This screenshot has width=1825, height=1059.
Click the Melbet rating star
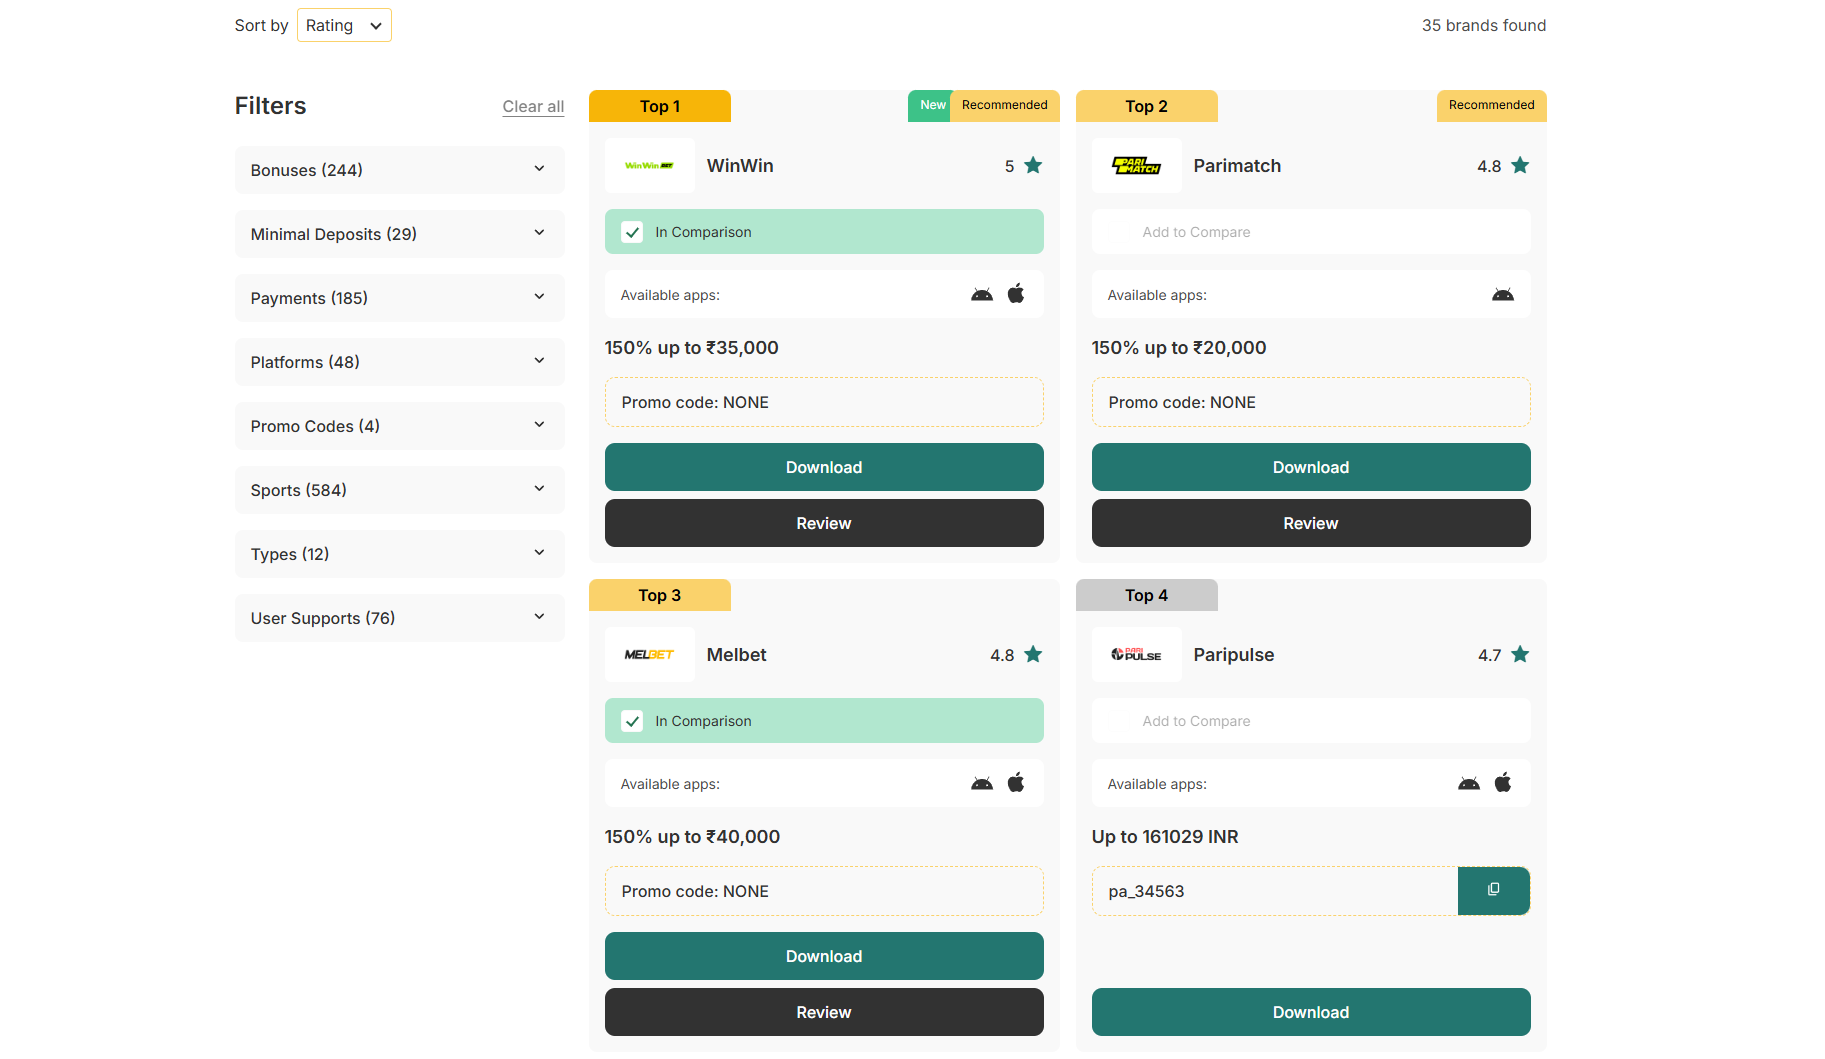tap(1033, 654)
